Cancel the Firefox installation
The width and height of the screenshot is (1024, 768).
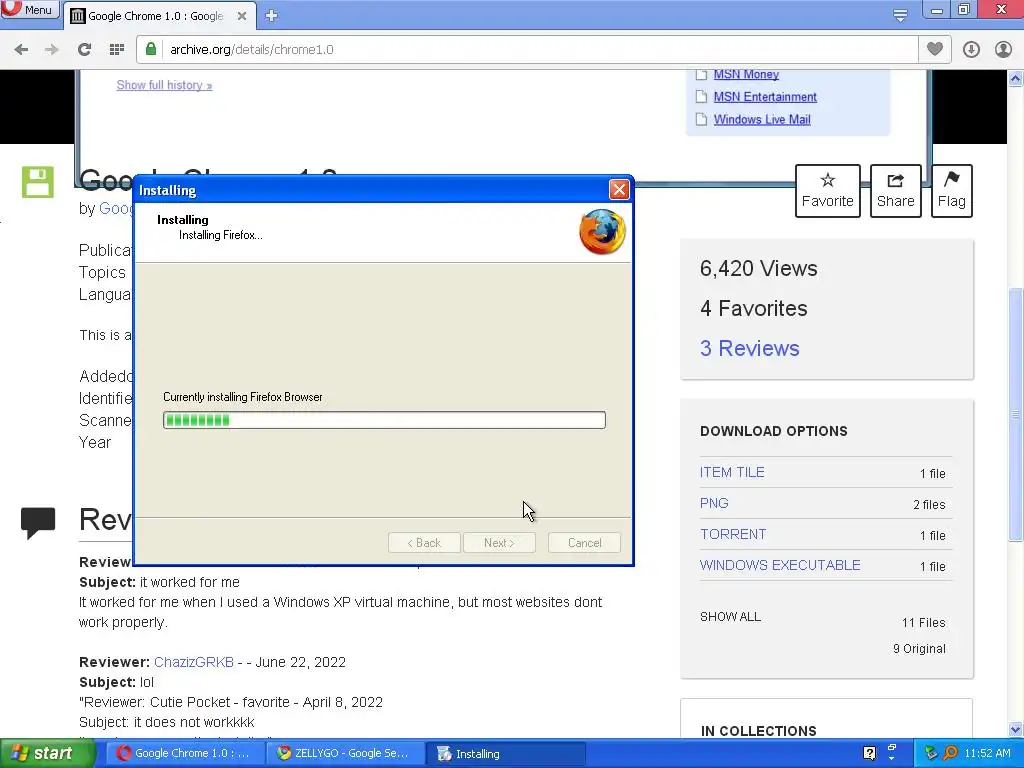(x=584, y=543)
